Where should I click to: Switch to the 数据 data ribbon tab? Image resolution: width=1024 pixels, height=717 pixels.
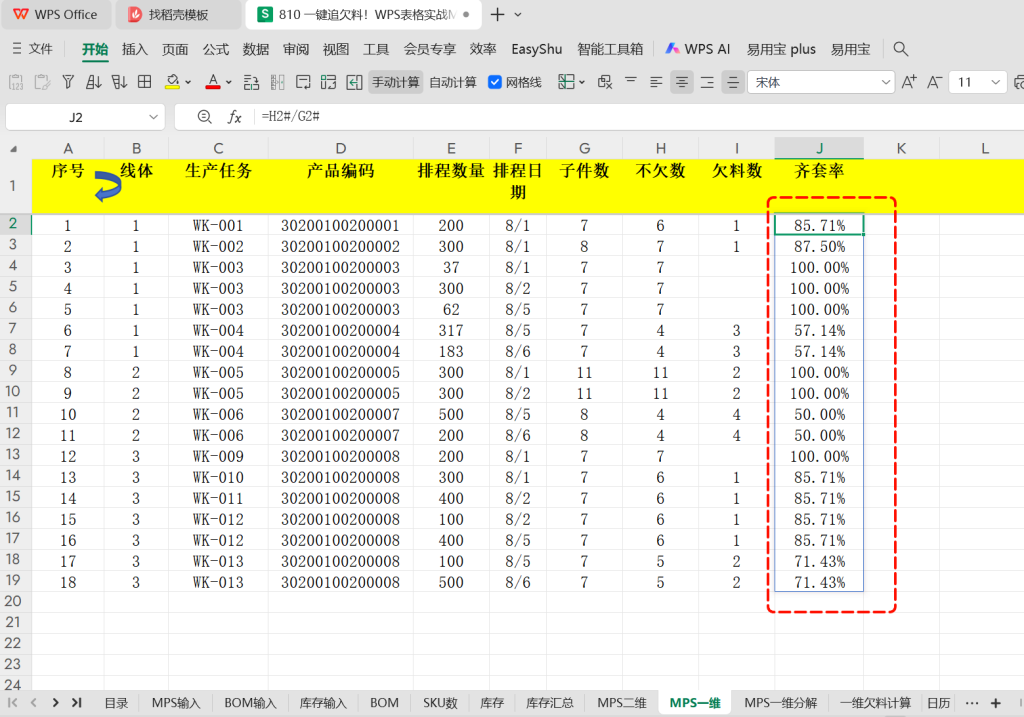point(256,49)
